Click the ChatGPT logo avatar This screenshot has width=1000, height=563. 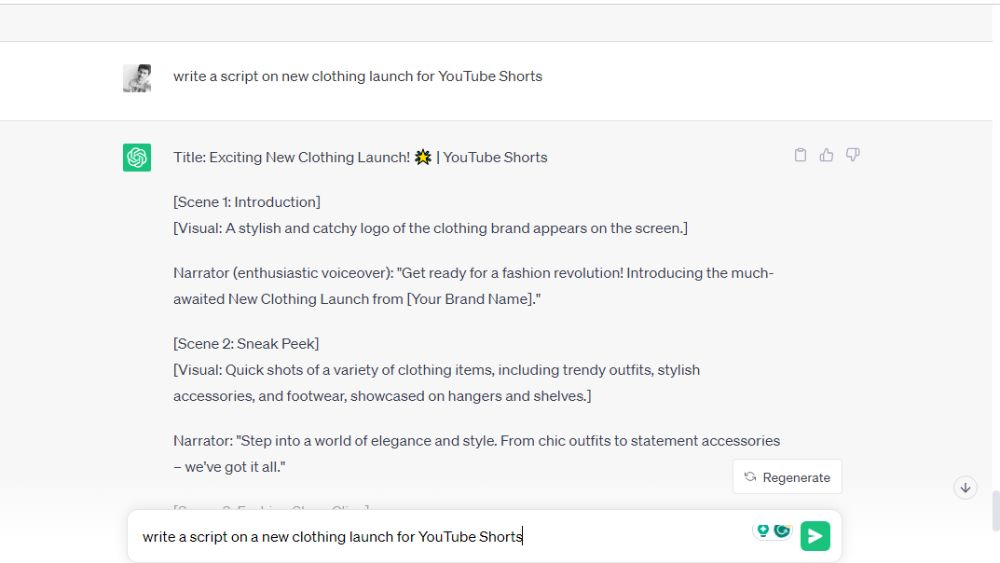tap(137, 157)
